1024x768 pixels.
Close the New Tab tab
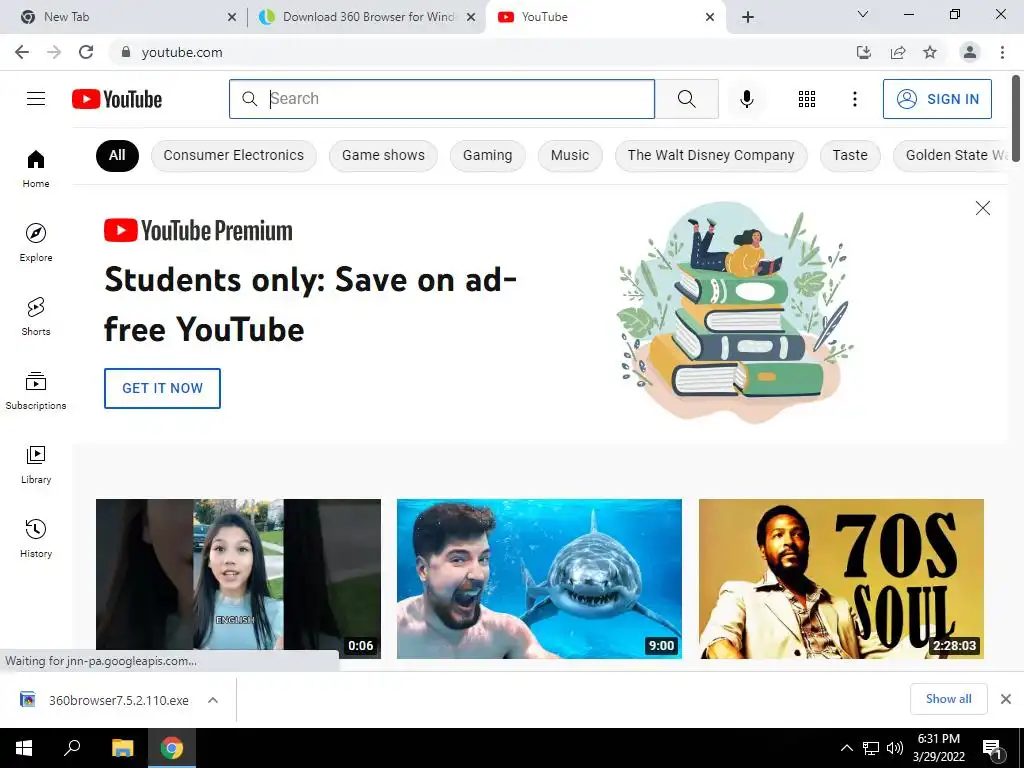(x=232, y=17)
